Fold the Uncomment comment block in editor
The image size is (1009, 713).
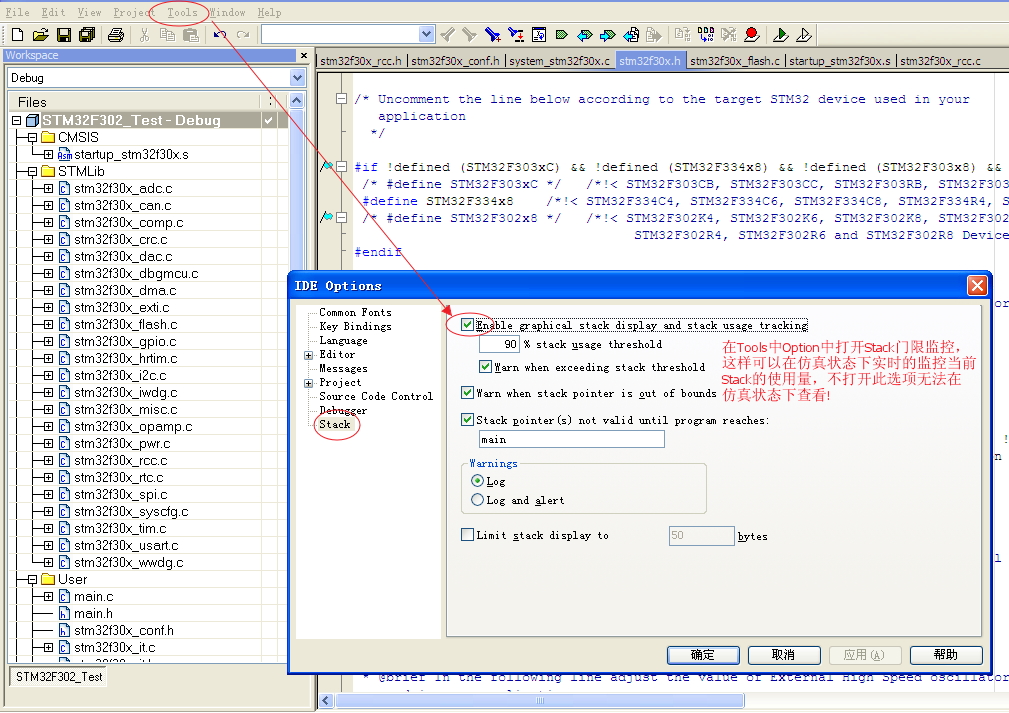click(342, 98)
